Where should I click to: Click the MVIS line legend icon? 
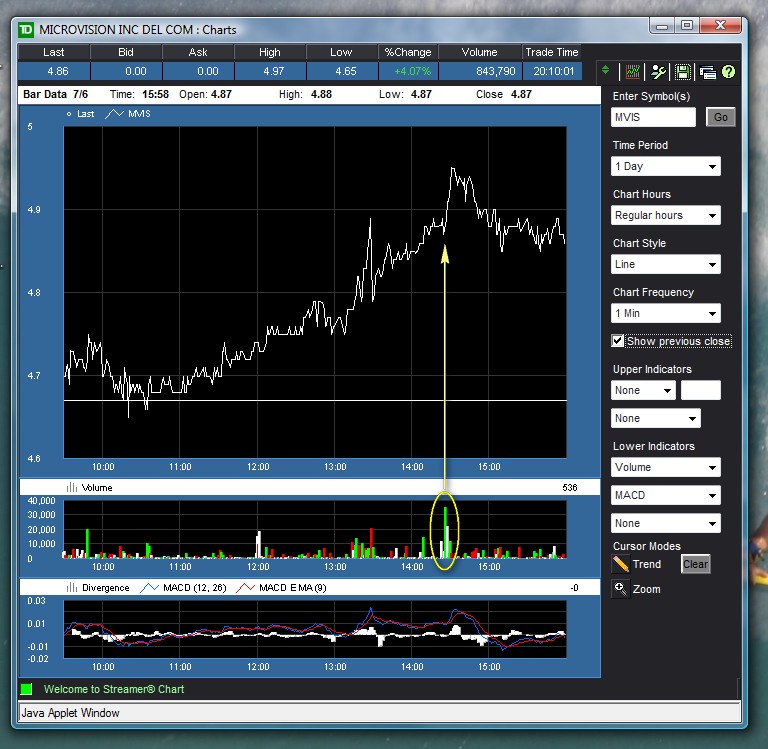[114, 114]
